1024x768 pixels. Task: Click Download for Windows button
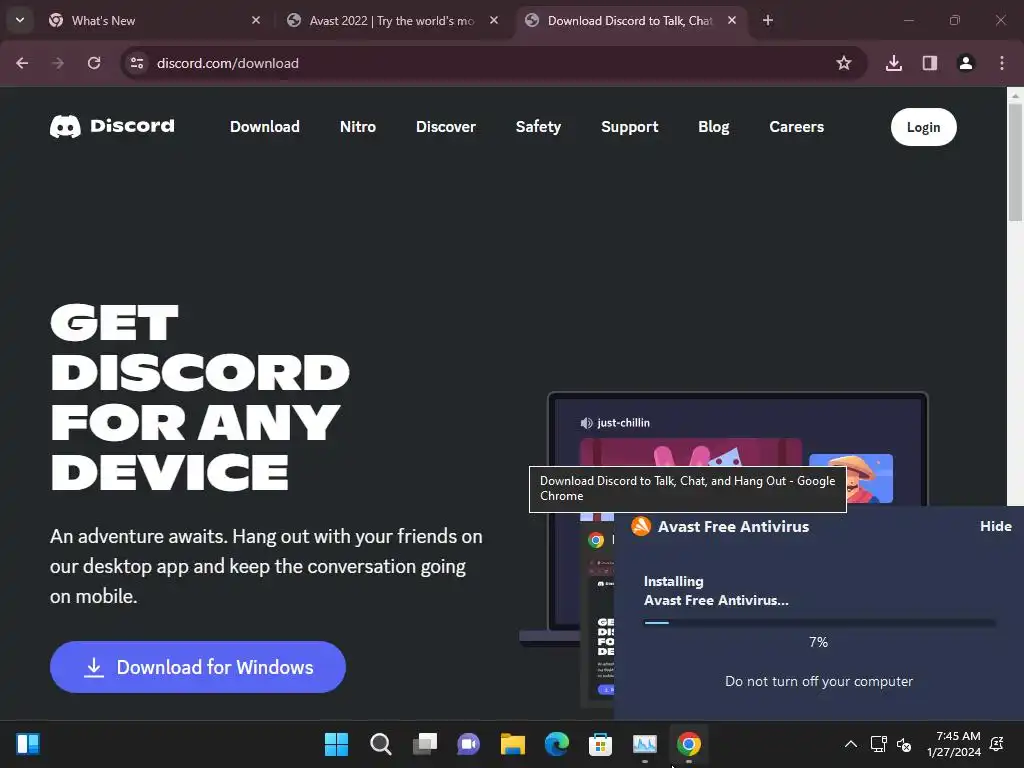click(198, 667)
